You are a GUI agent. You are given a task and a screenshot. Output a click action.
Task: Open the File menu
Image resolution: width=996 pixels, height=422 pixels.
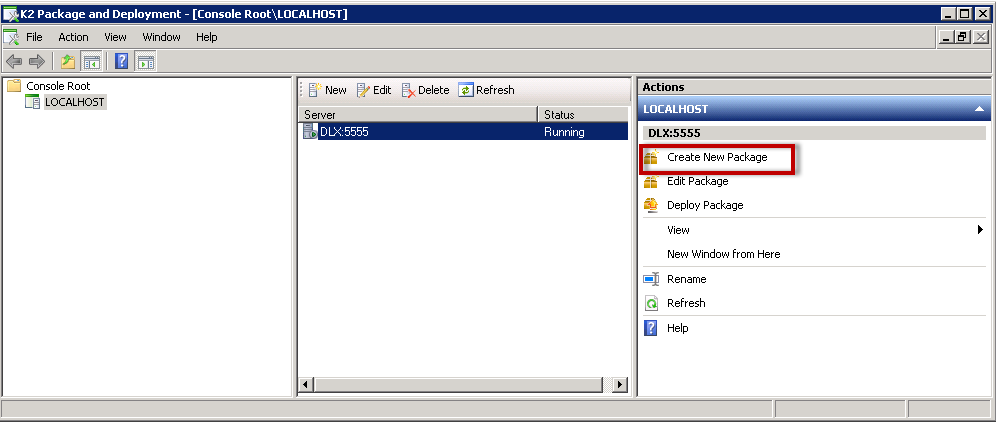[34, 37]
